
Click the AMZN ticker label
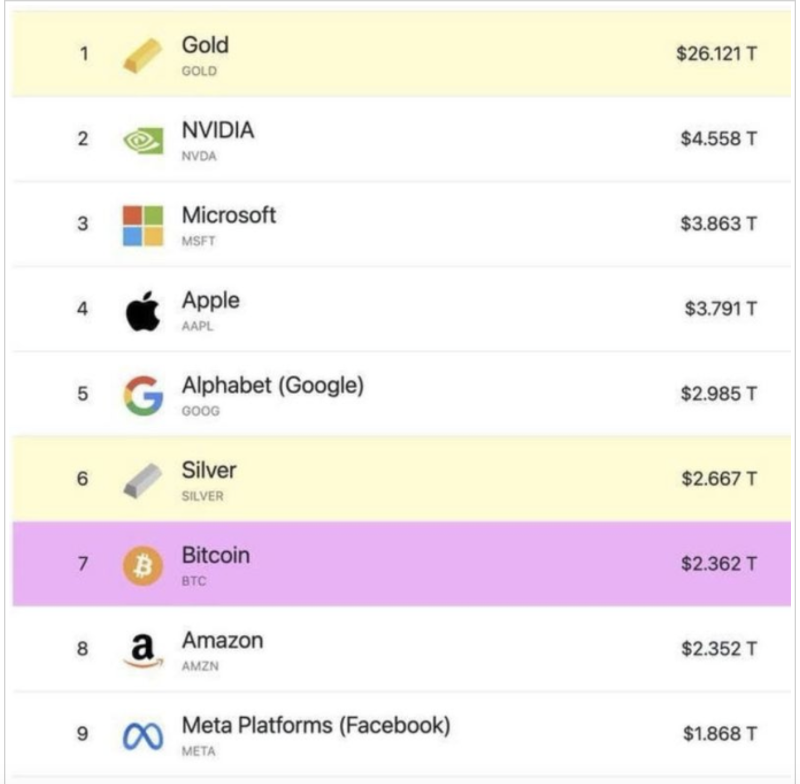[199, 666]
